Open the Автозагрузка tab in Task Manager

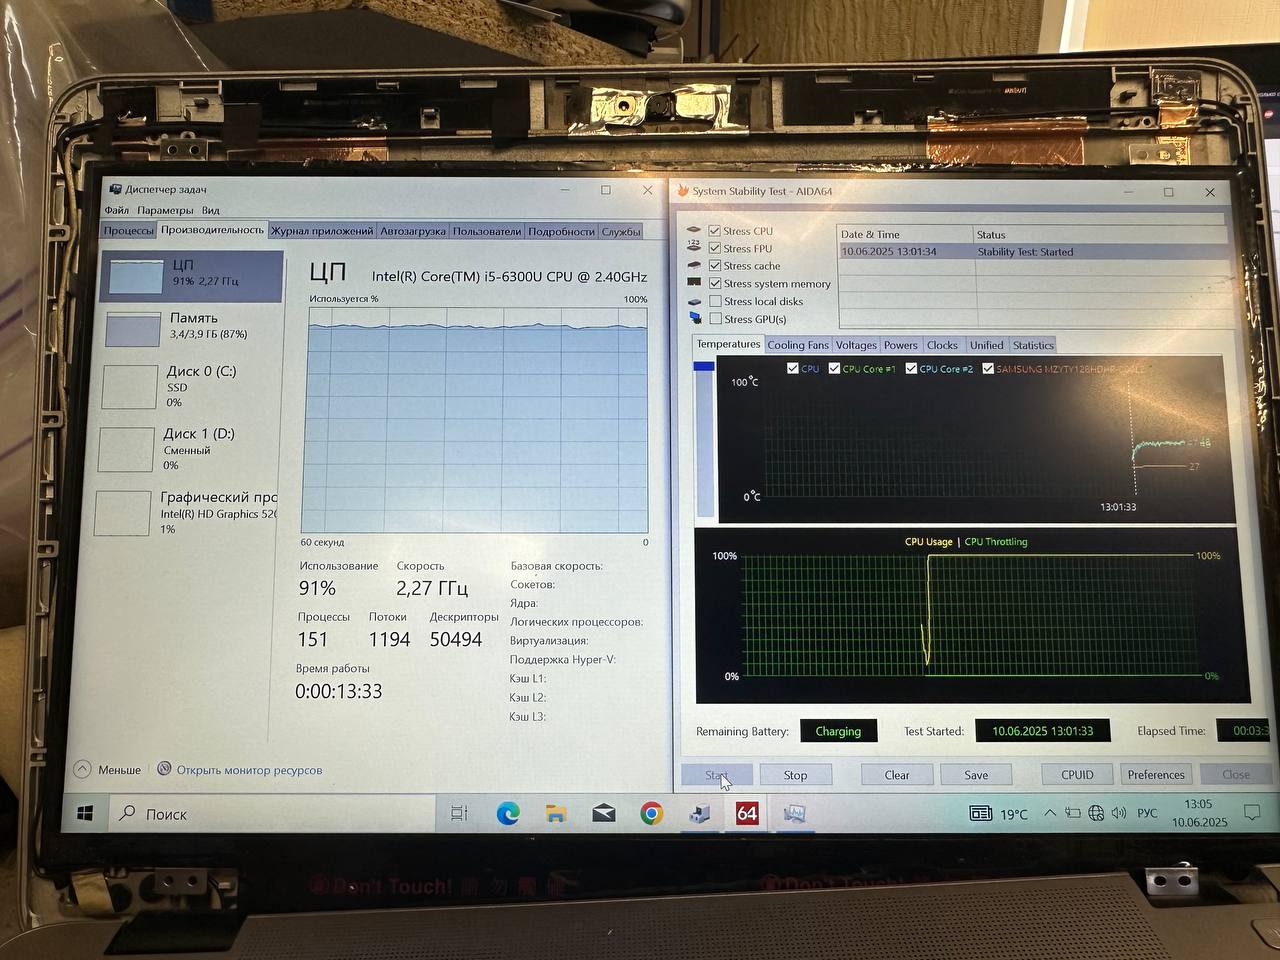pyautogui.click(x=412, y=231)
